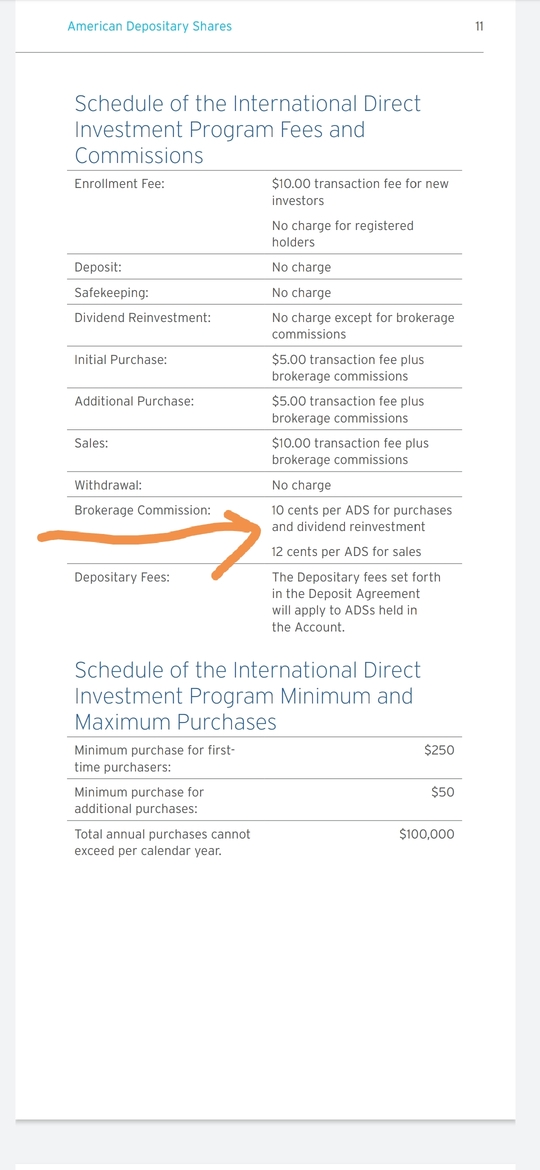Click the Withdrawal row label

pyautogui.click(x=108, y=486)
